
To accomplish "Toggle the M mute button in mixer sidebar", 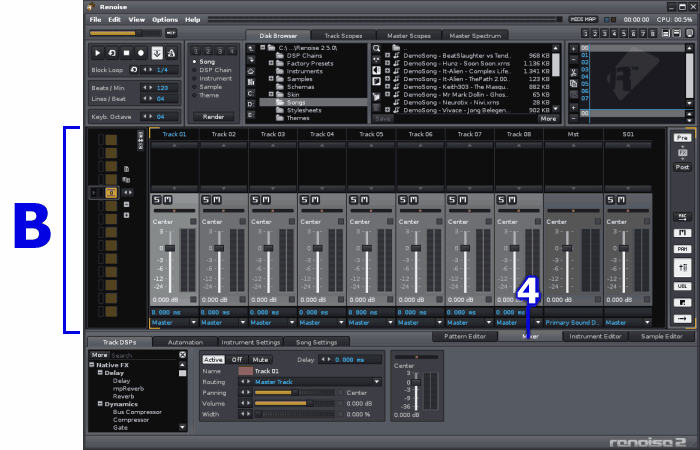I will point(682,233).
